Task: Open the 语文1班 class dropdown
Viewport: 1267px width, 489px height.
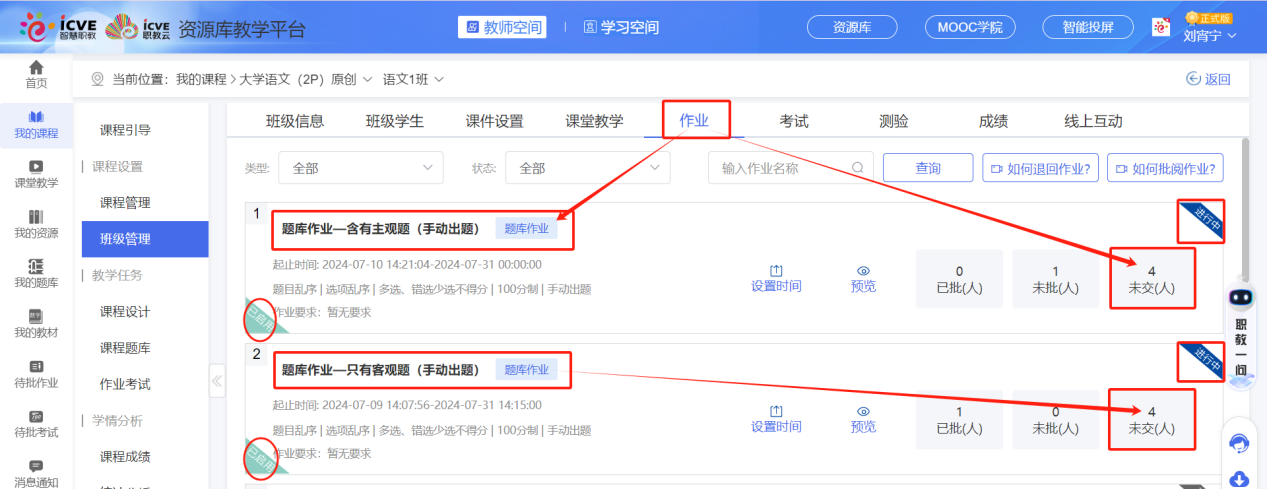Action: pos(414,79)
